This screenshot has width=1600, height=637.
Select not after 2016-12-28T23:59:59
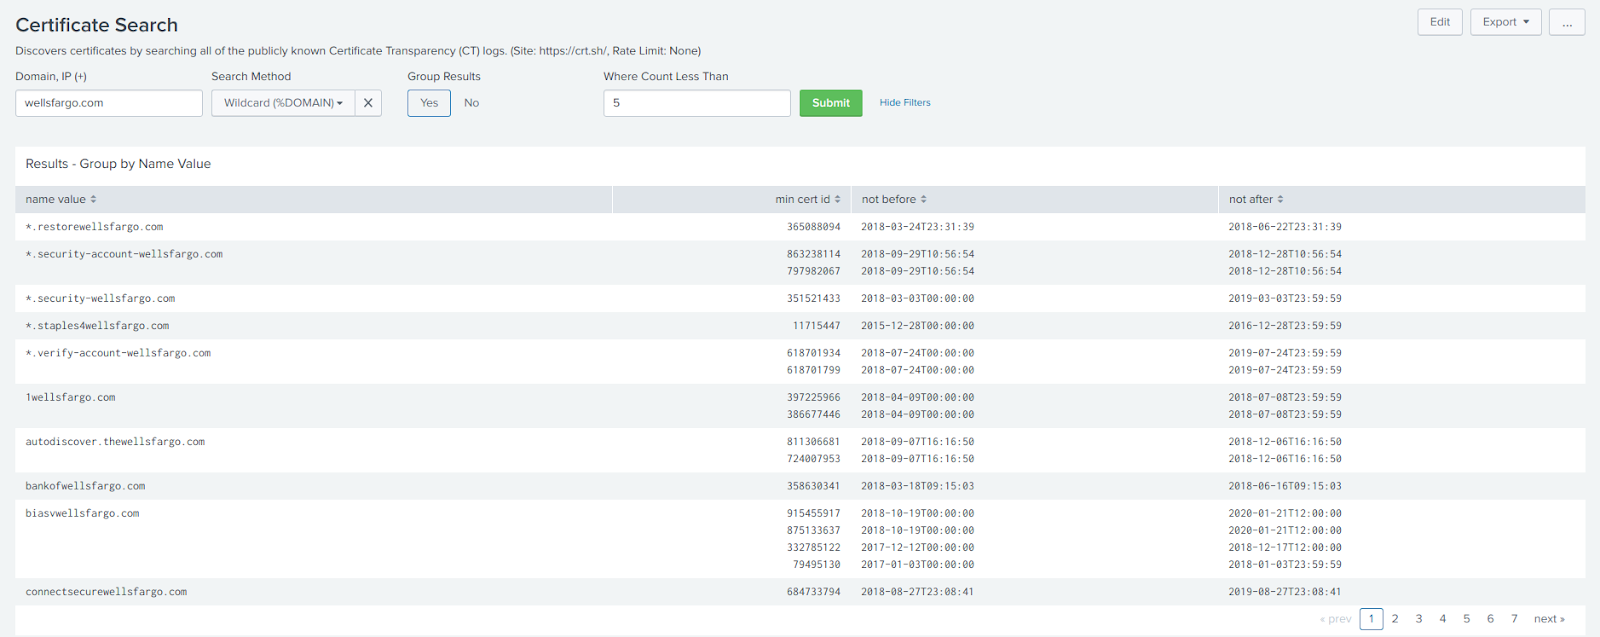coord(1285,326)
